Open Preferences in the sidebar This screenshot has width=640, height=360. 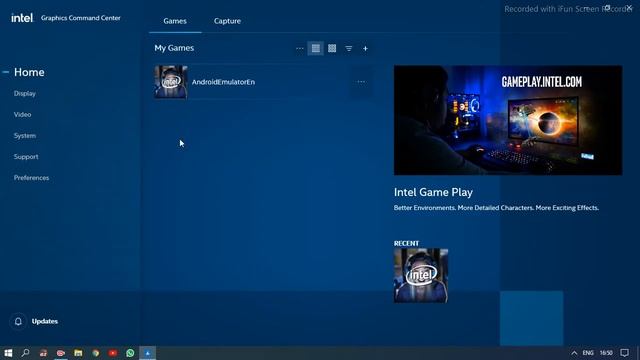(31, 178)
